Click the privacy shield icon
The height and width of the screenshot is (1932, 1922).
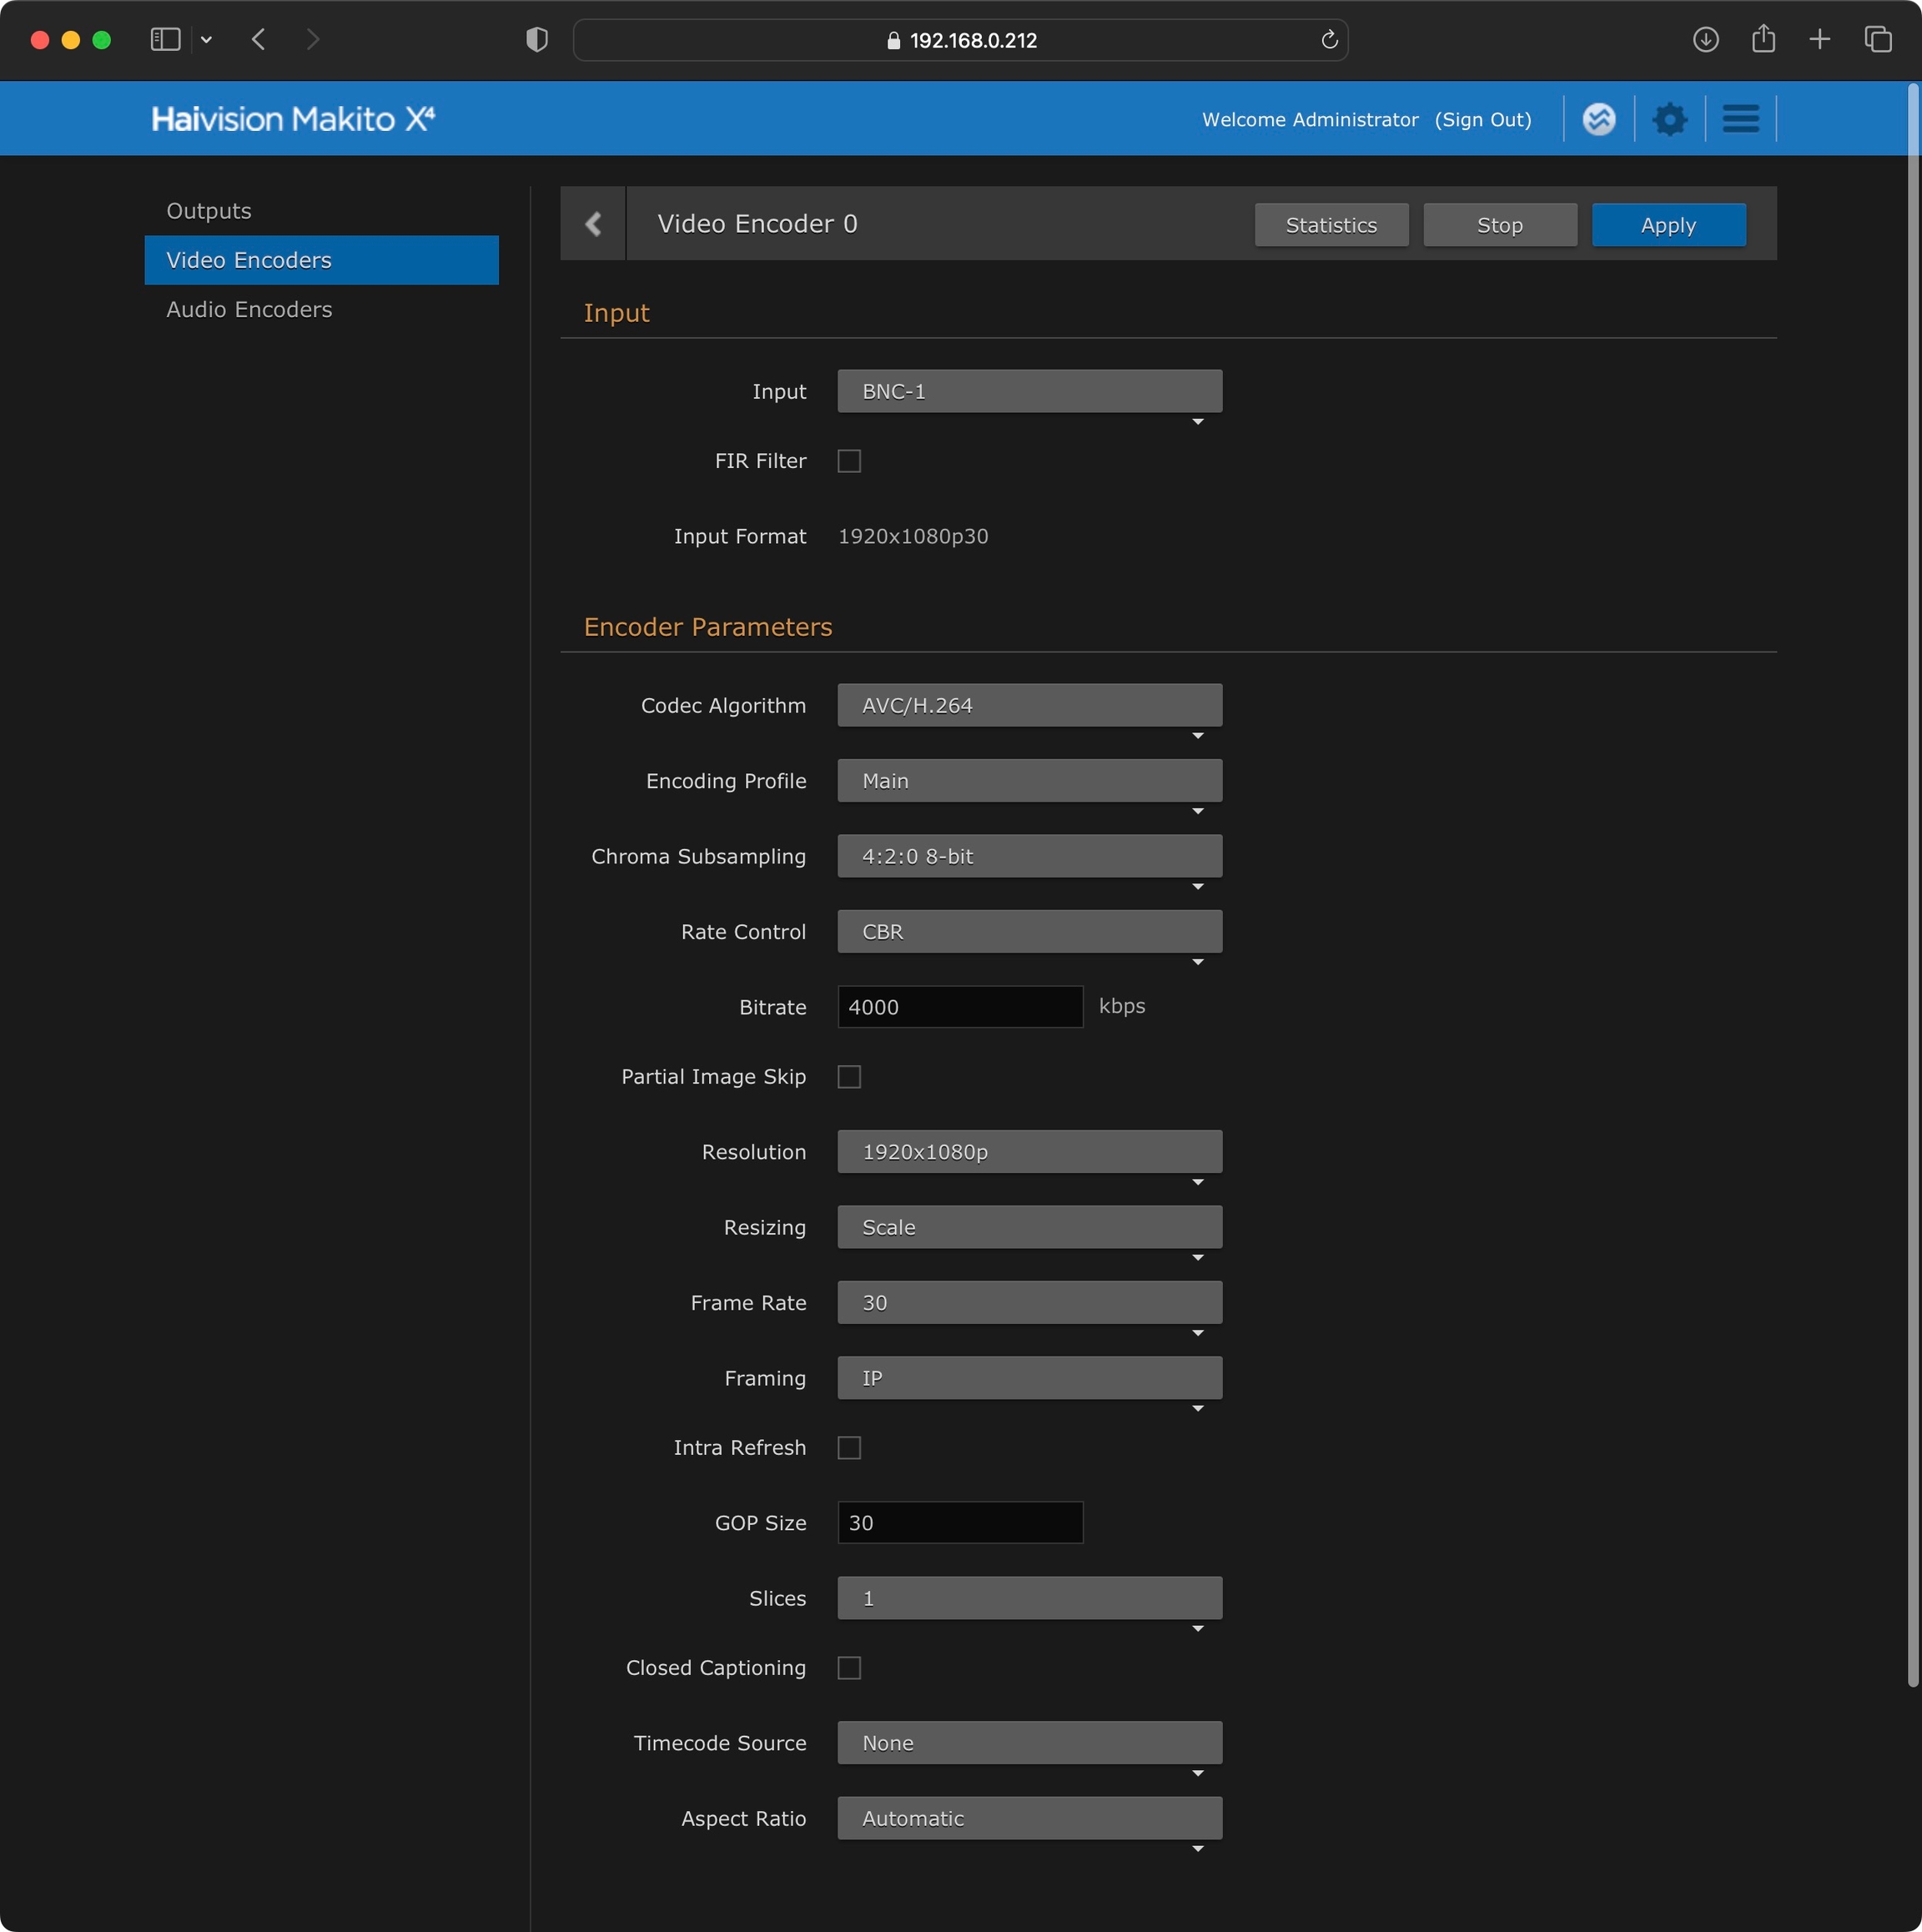[537, 40]
